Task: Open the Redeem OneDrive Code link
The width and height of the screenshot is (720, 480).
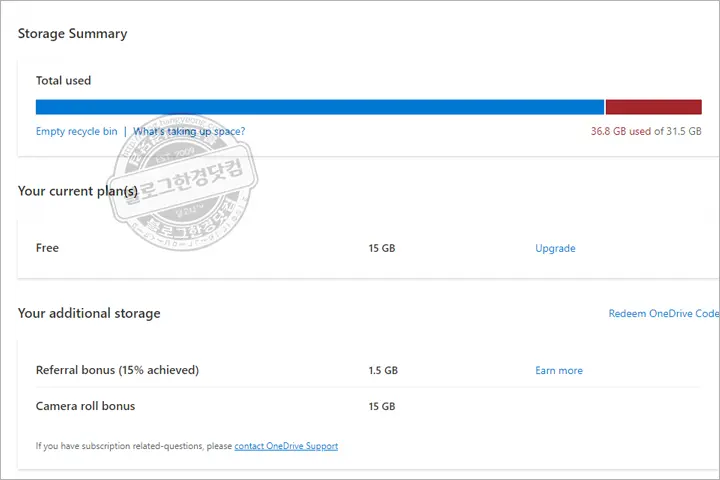Action: pos(662,313)
